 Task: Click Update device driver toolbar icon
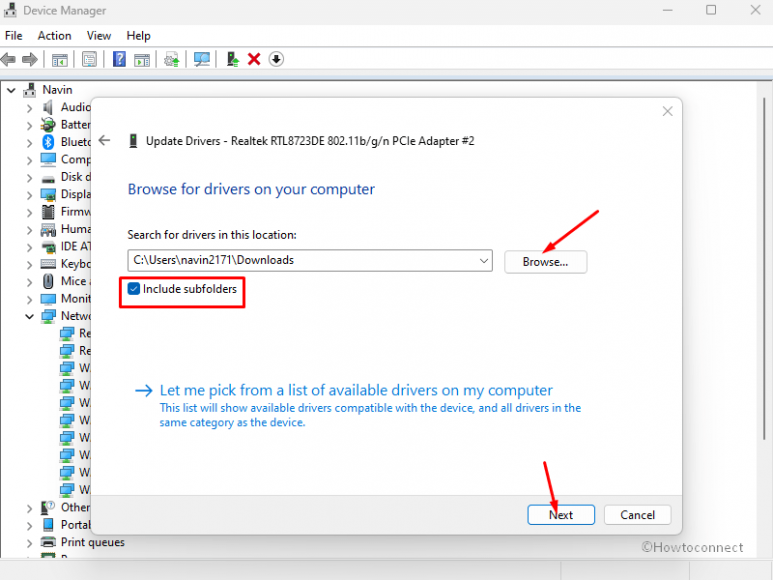point(172,60)
